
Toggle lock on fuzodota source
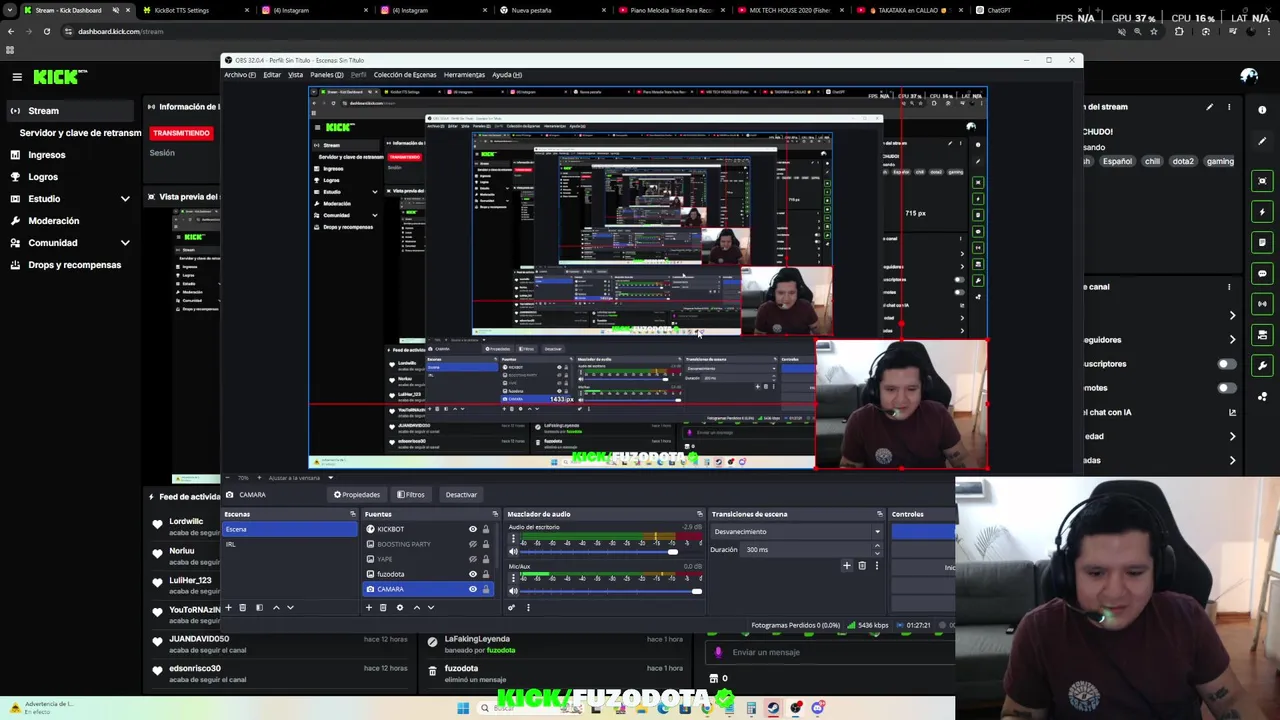click(x=486, y=574)
